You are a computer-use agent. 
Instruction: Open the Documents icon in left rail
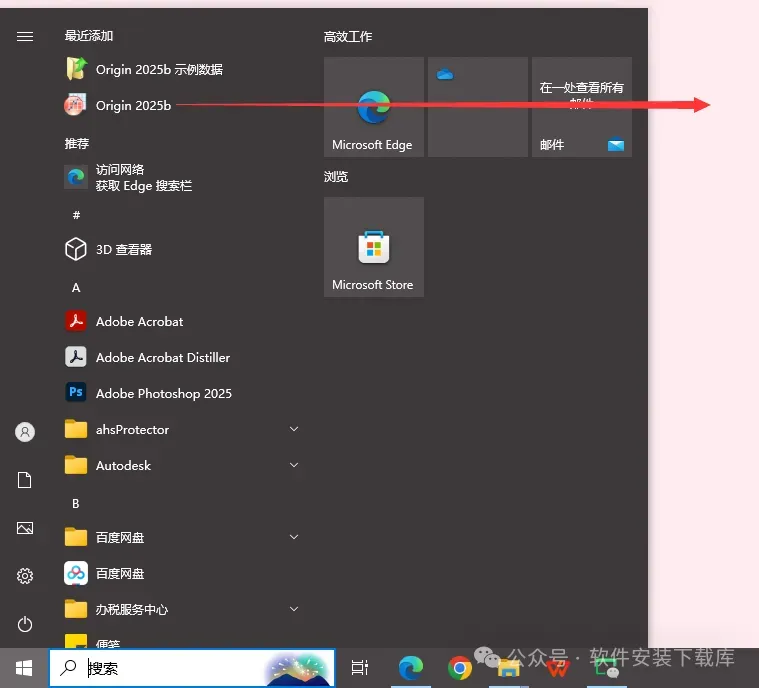25,480
